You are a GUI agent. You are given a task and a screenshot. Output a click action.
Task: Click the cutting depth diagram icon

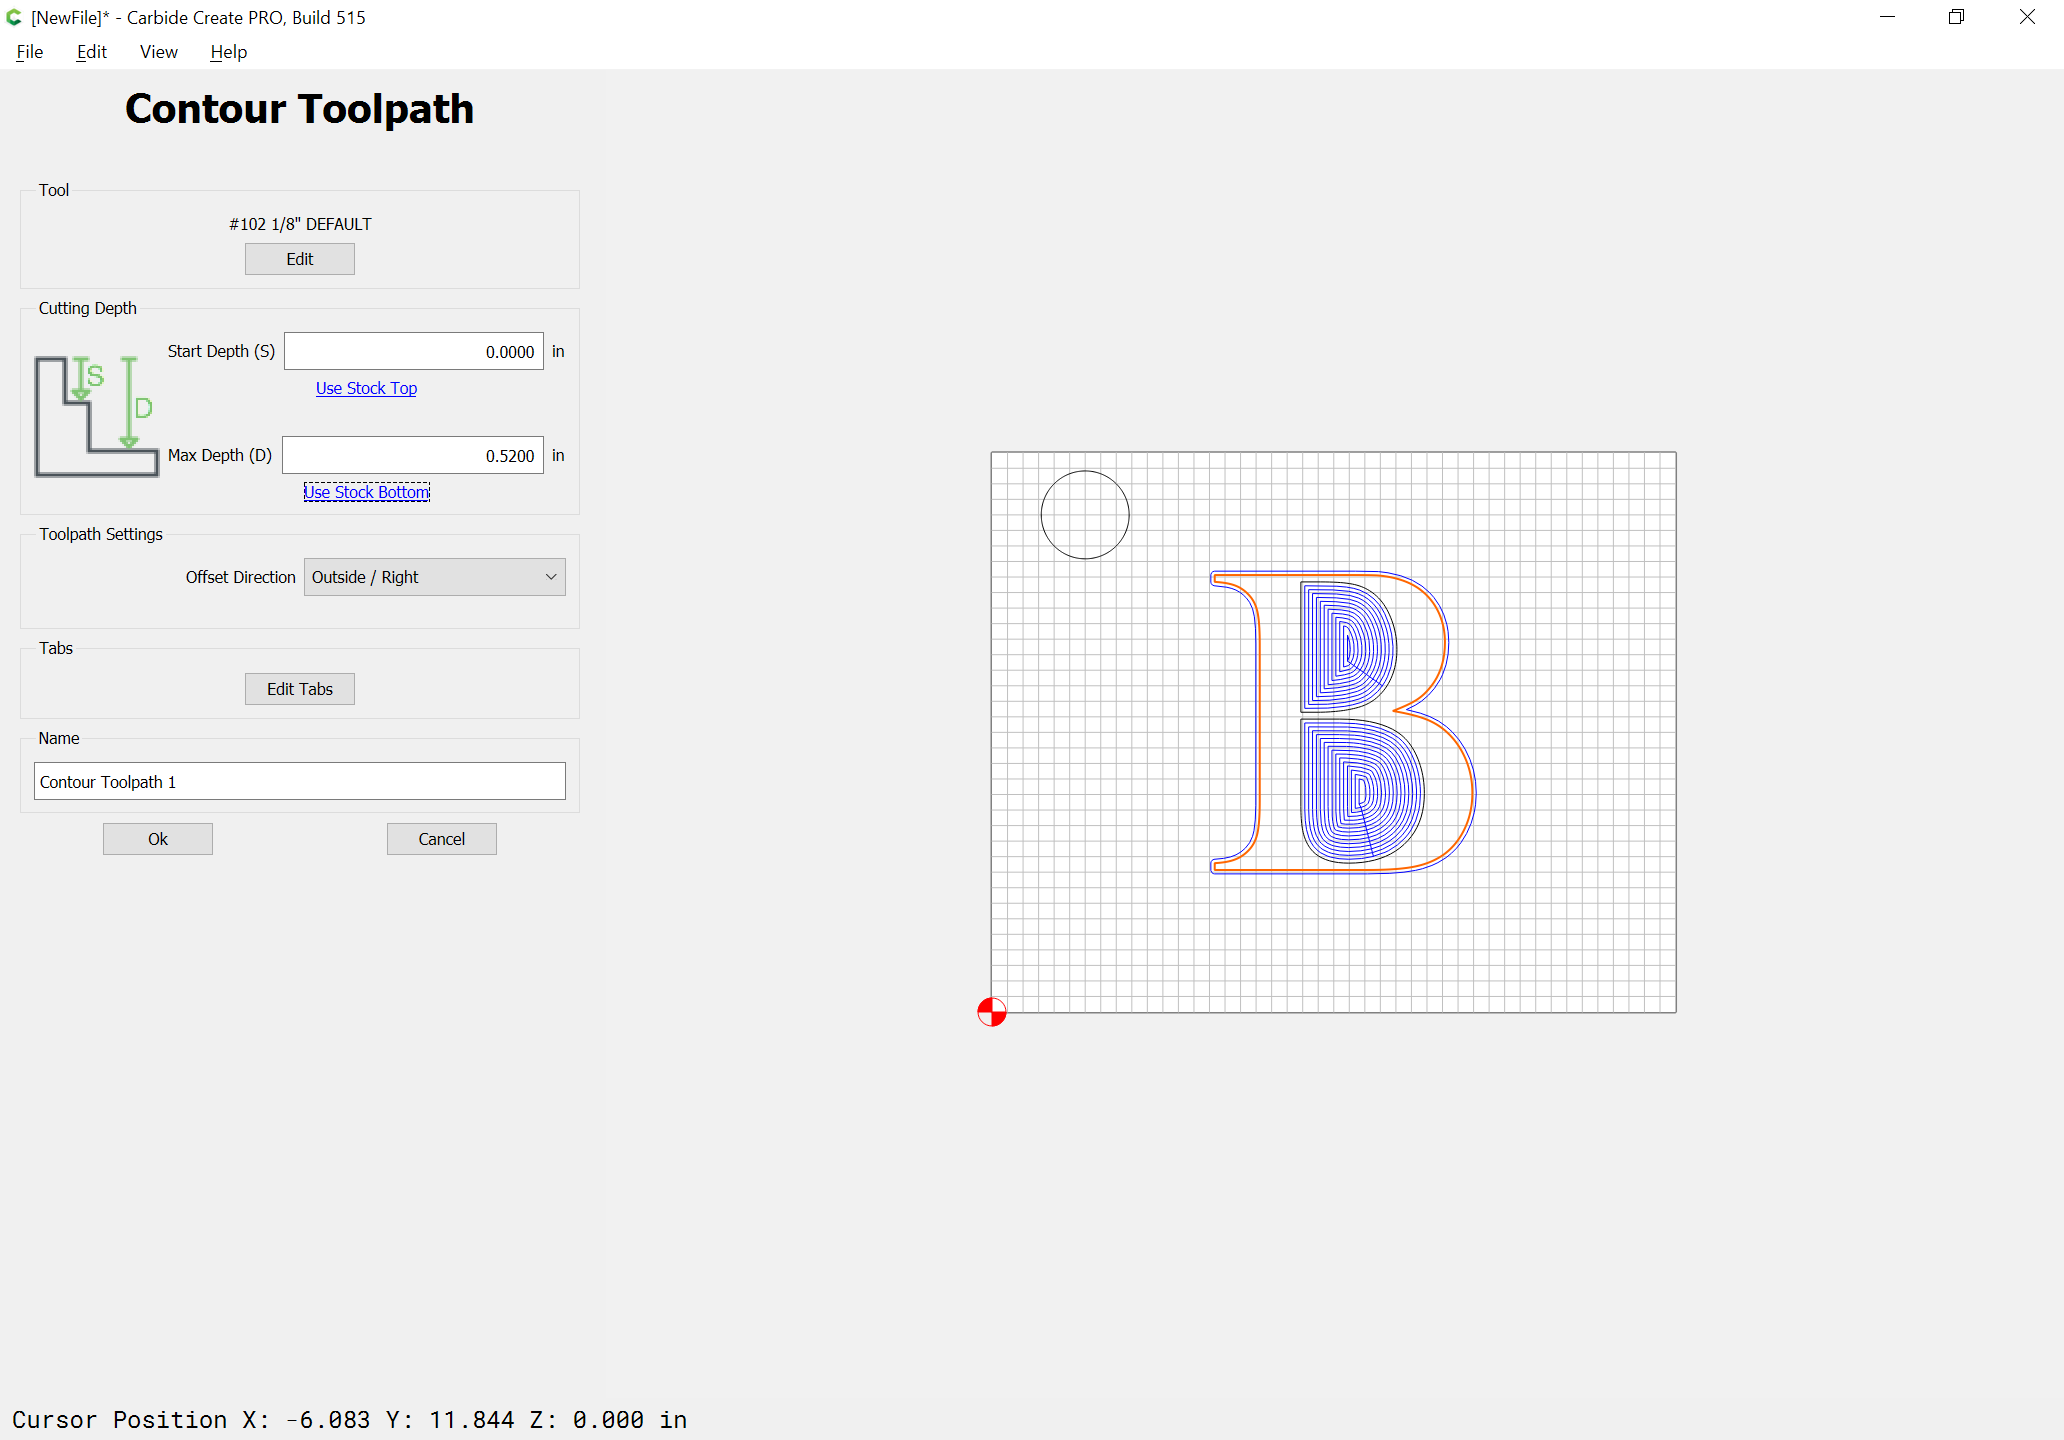96,415
